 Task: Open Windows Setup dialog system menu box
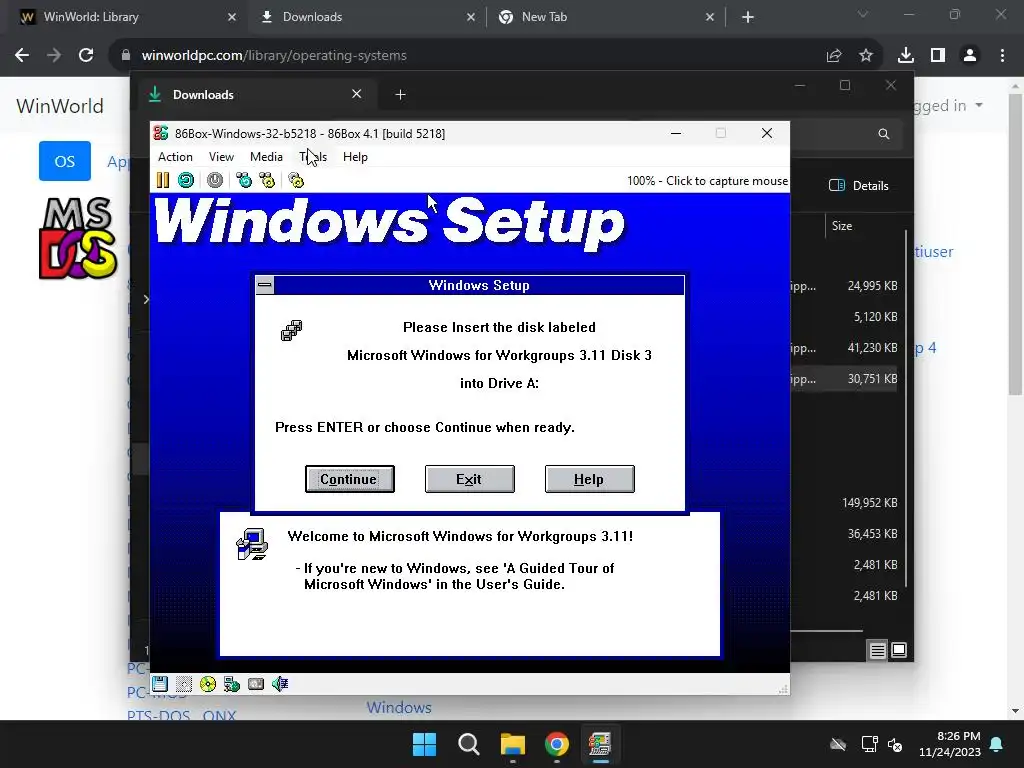point(264,285)
